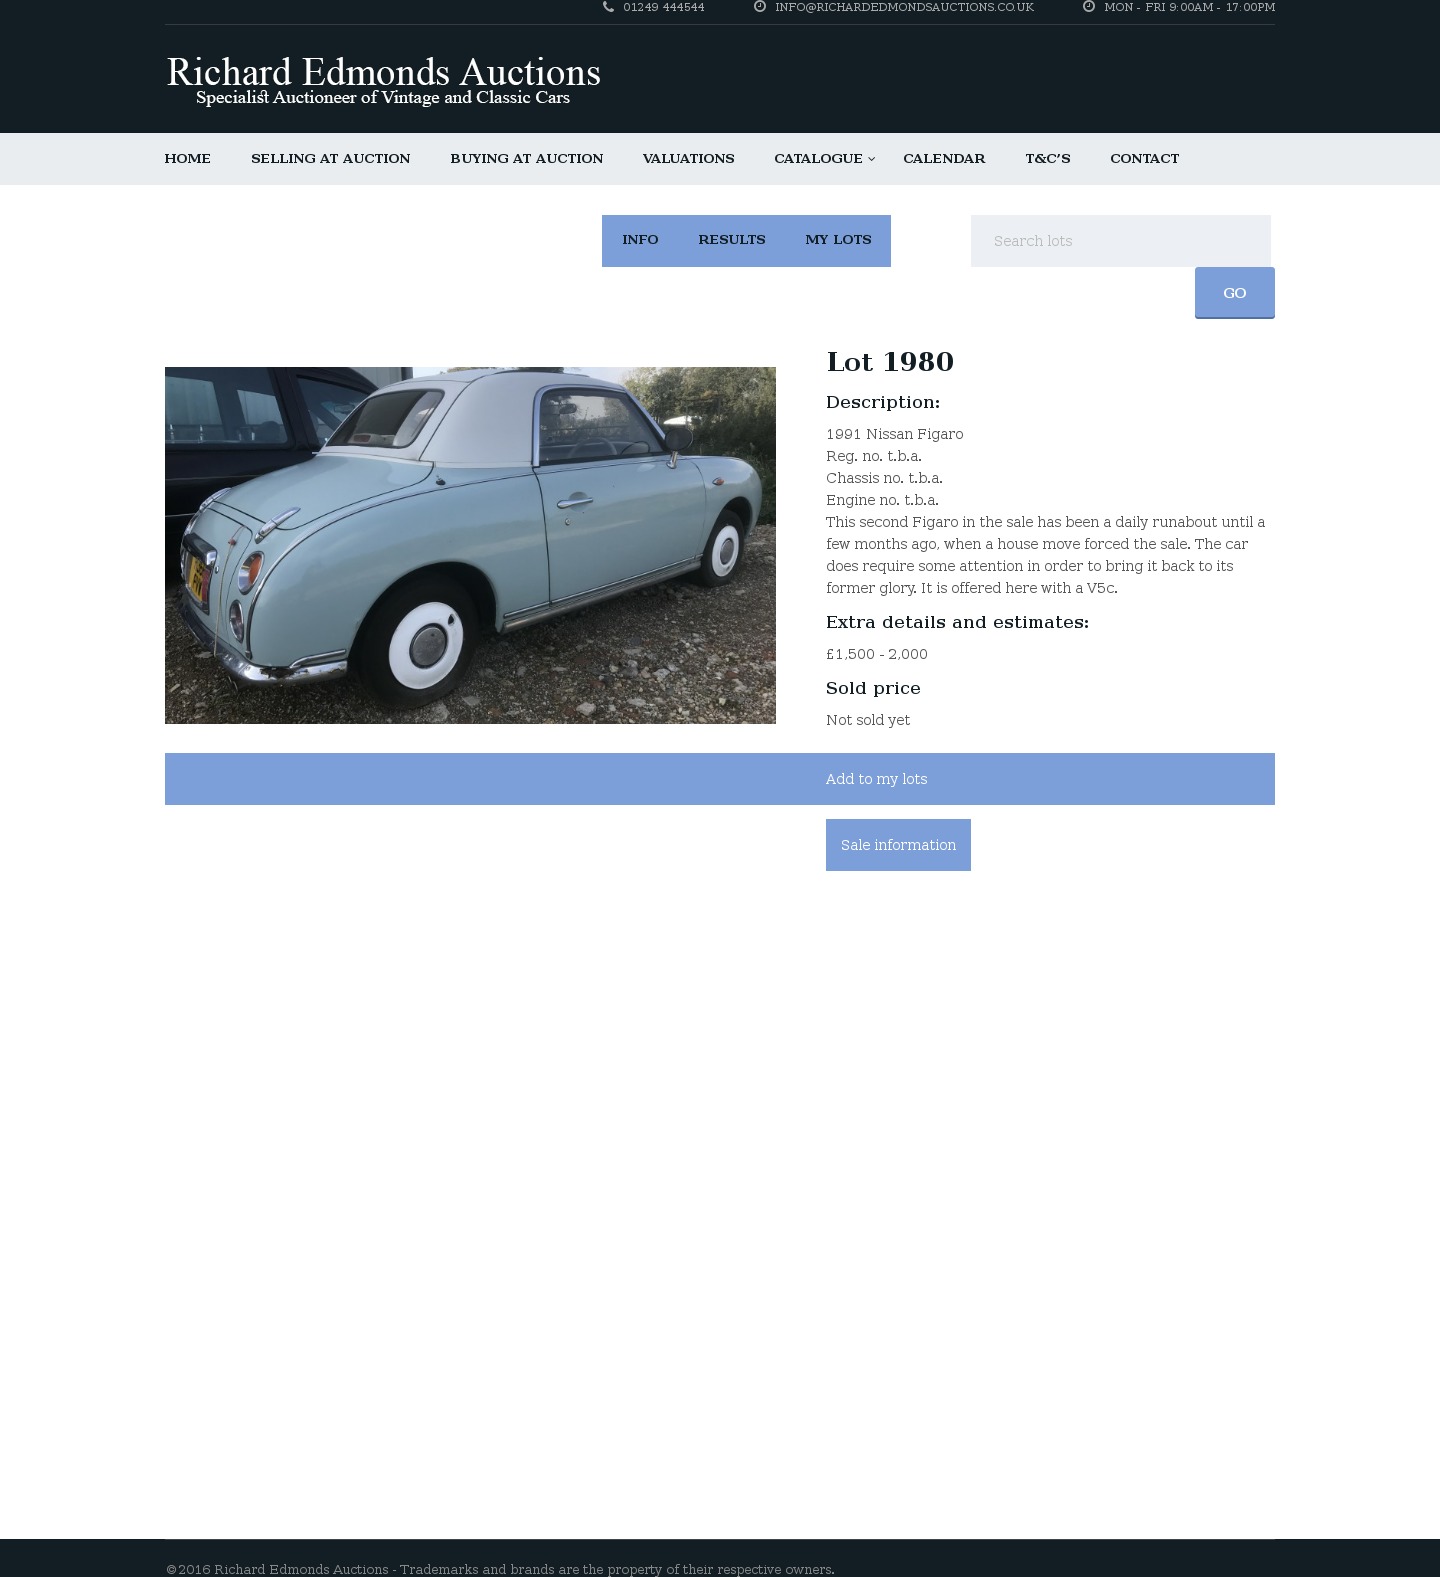The width and height of the screenshot is (1440, 1577).
Task: Click the 'Reg. no. t.b.a.' line
Action: [x=873, y=456]
